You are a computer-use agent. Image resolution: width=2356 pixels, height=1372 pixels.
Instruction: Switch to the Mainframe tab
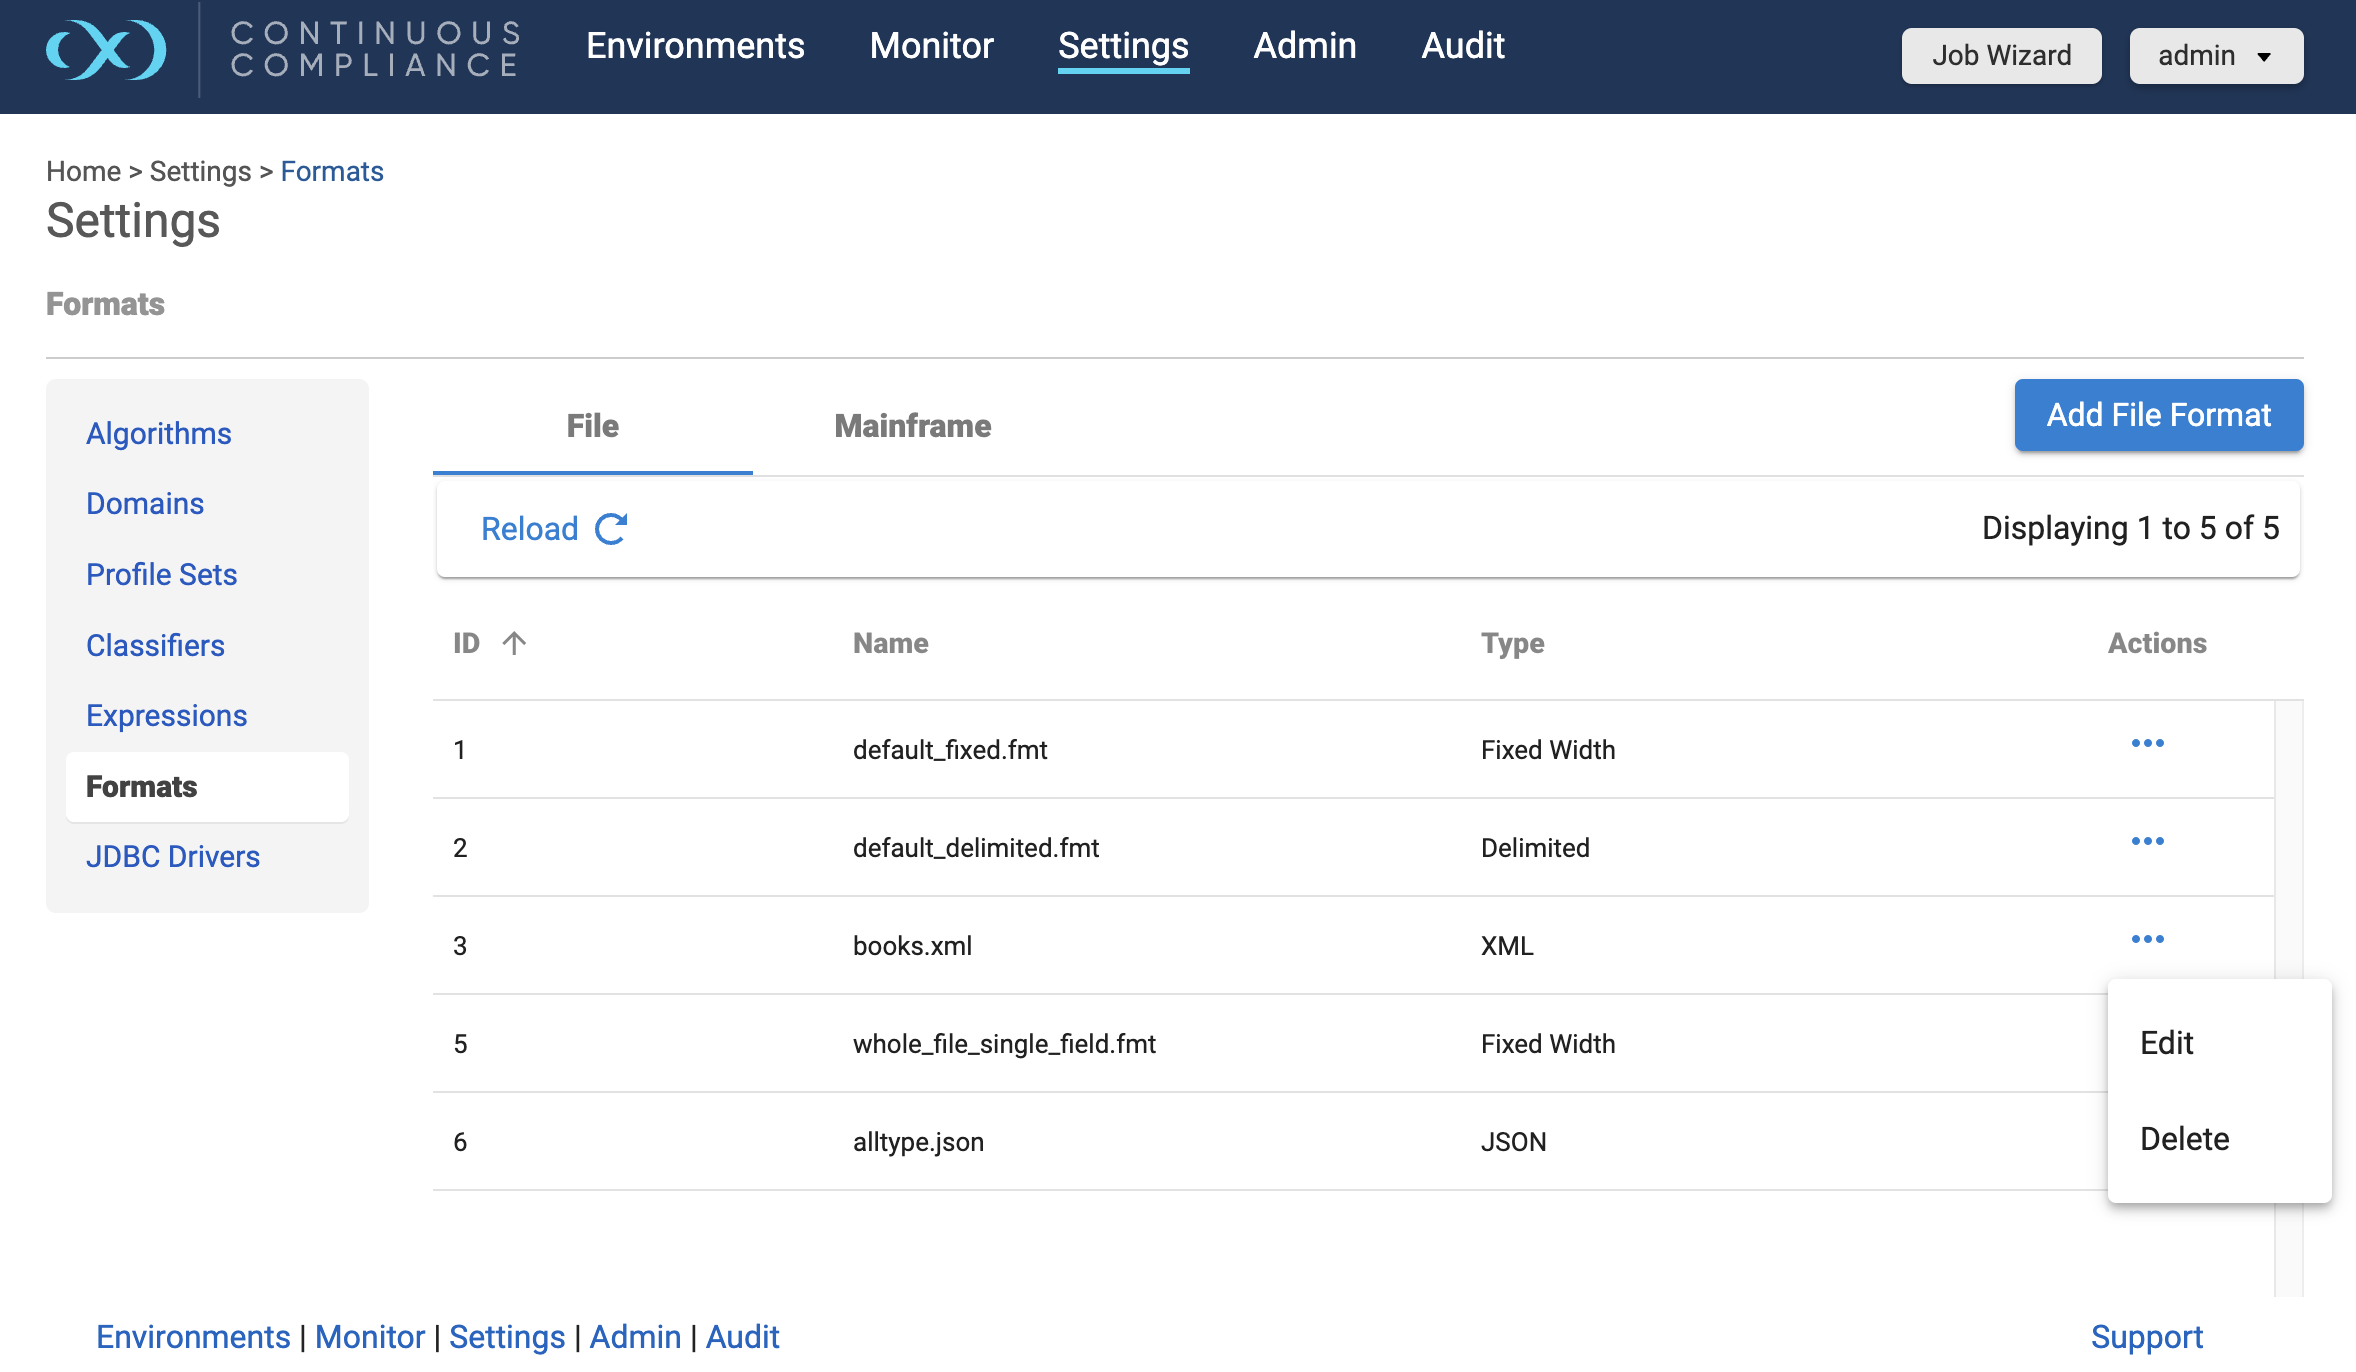pos(912,426)
